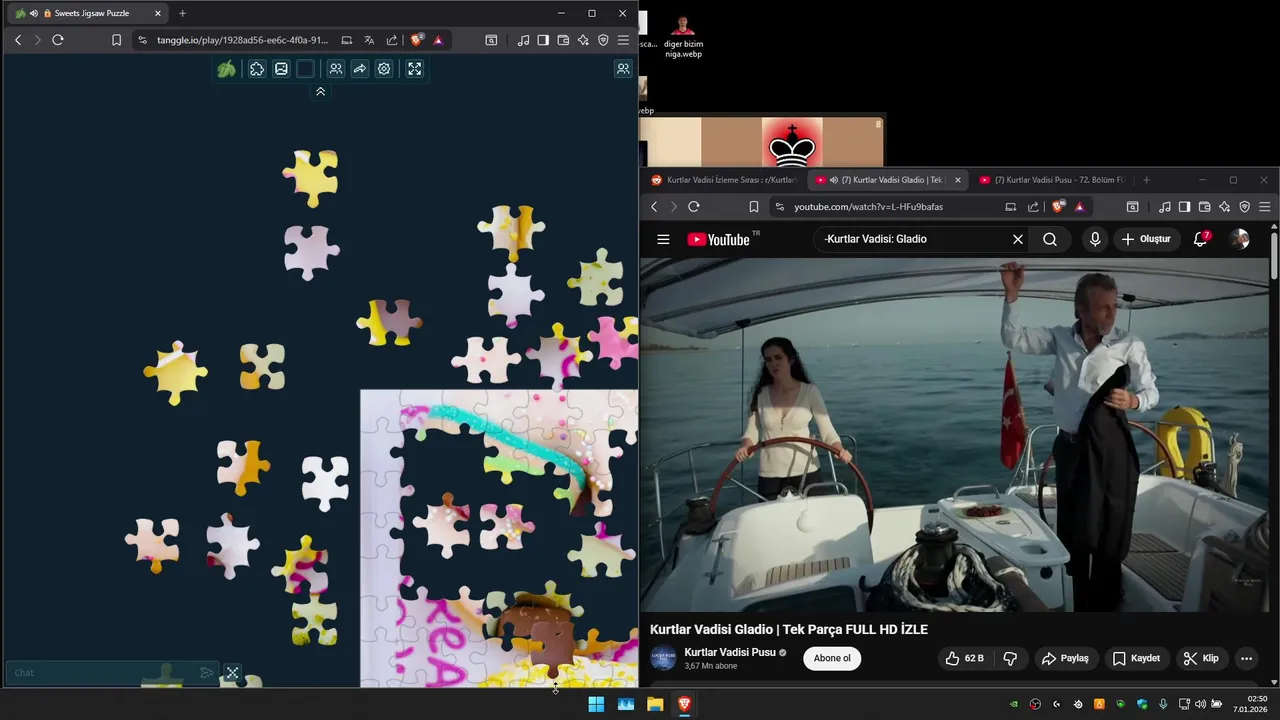Click the YouTube page vertical scrollbar
Screen dimensions: 1280x720
click(x=1274, y=255)
